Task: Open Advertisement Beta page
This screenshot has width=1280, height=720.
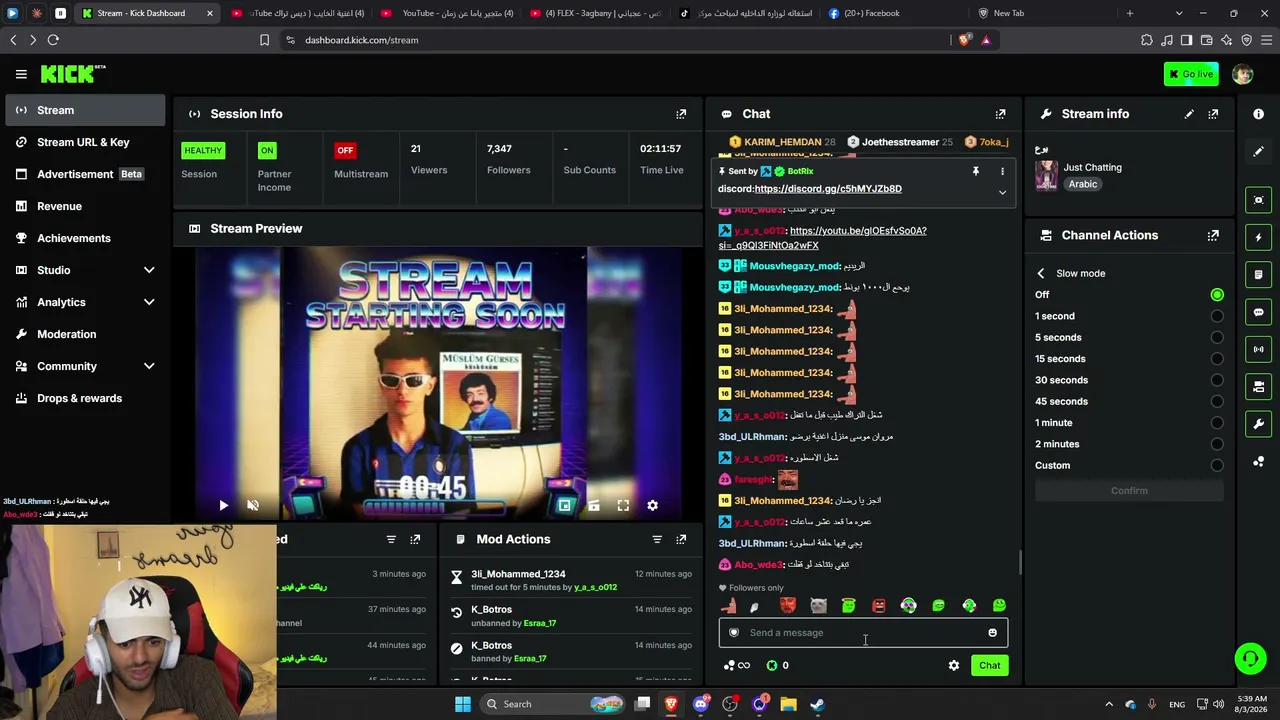Action: (85, 174)
